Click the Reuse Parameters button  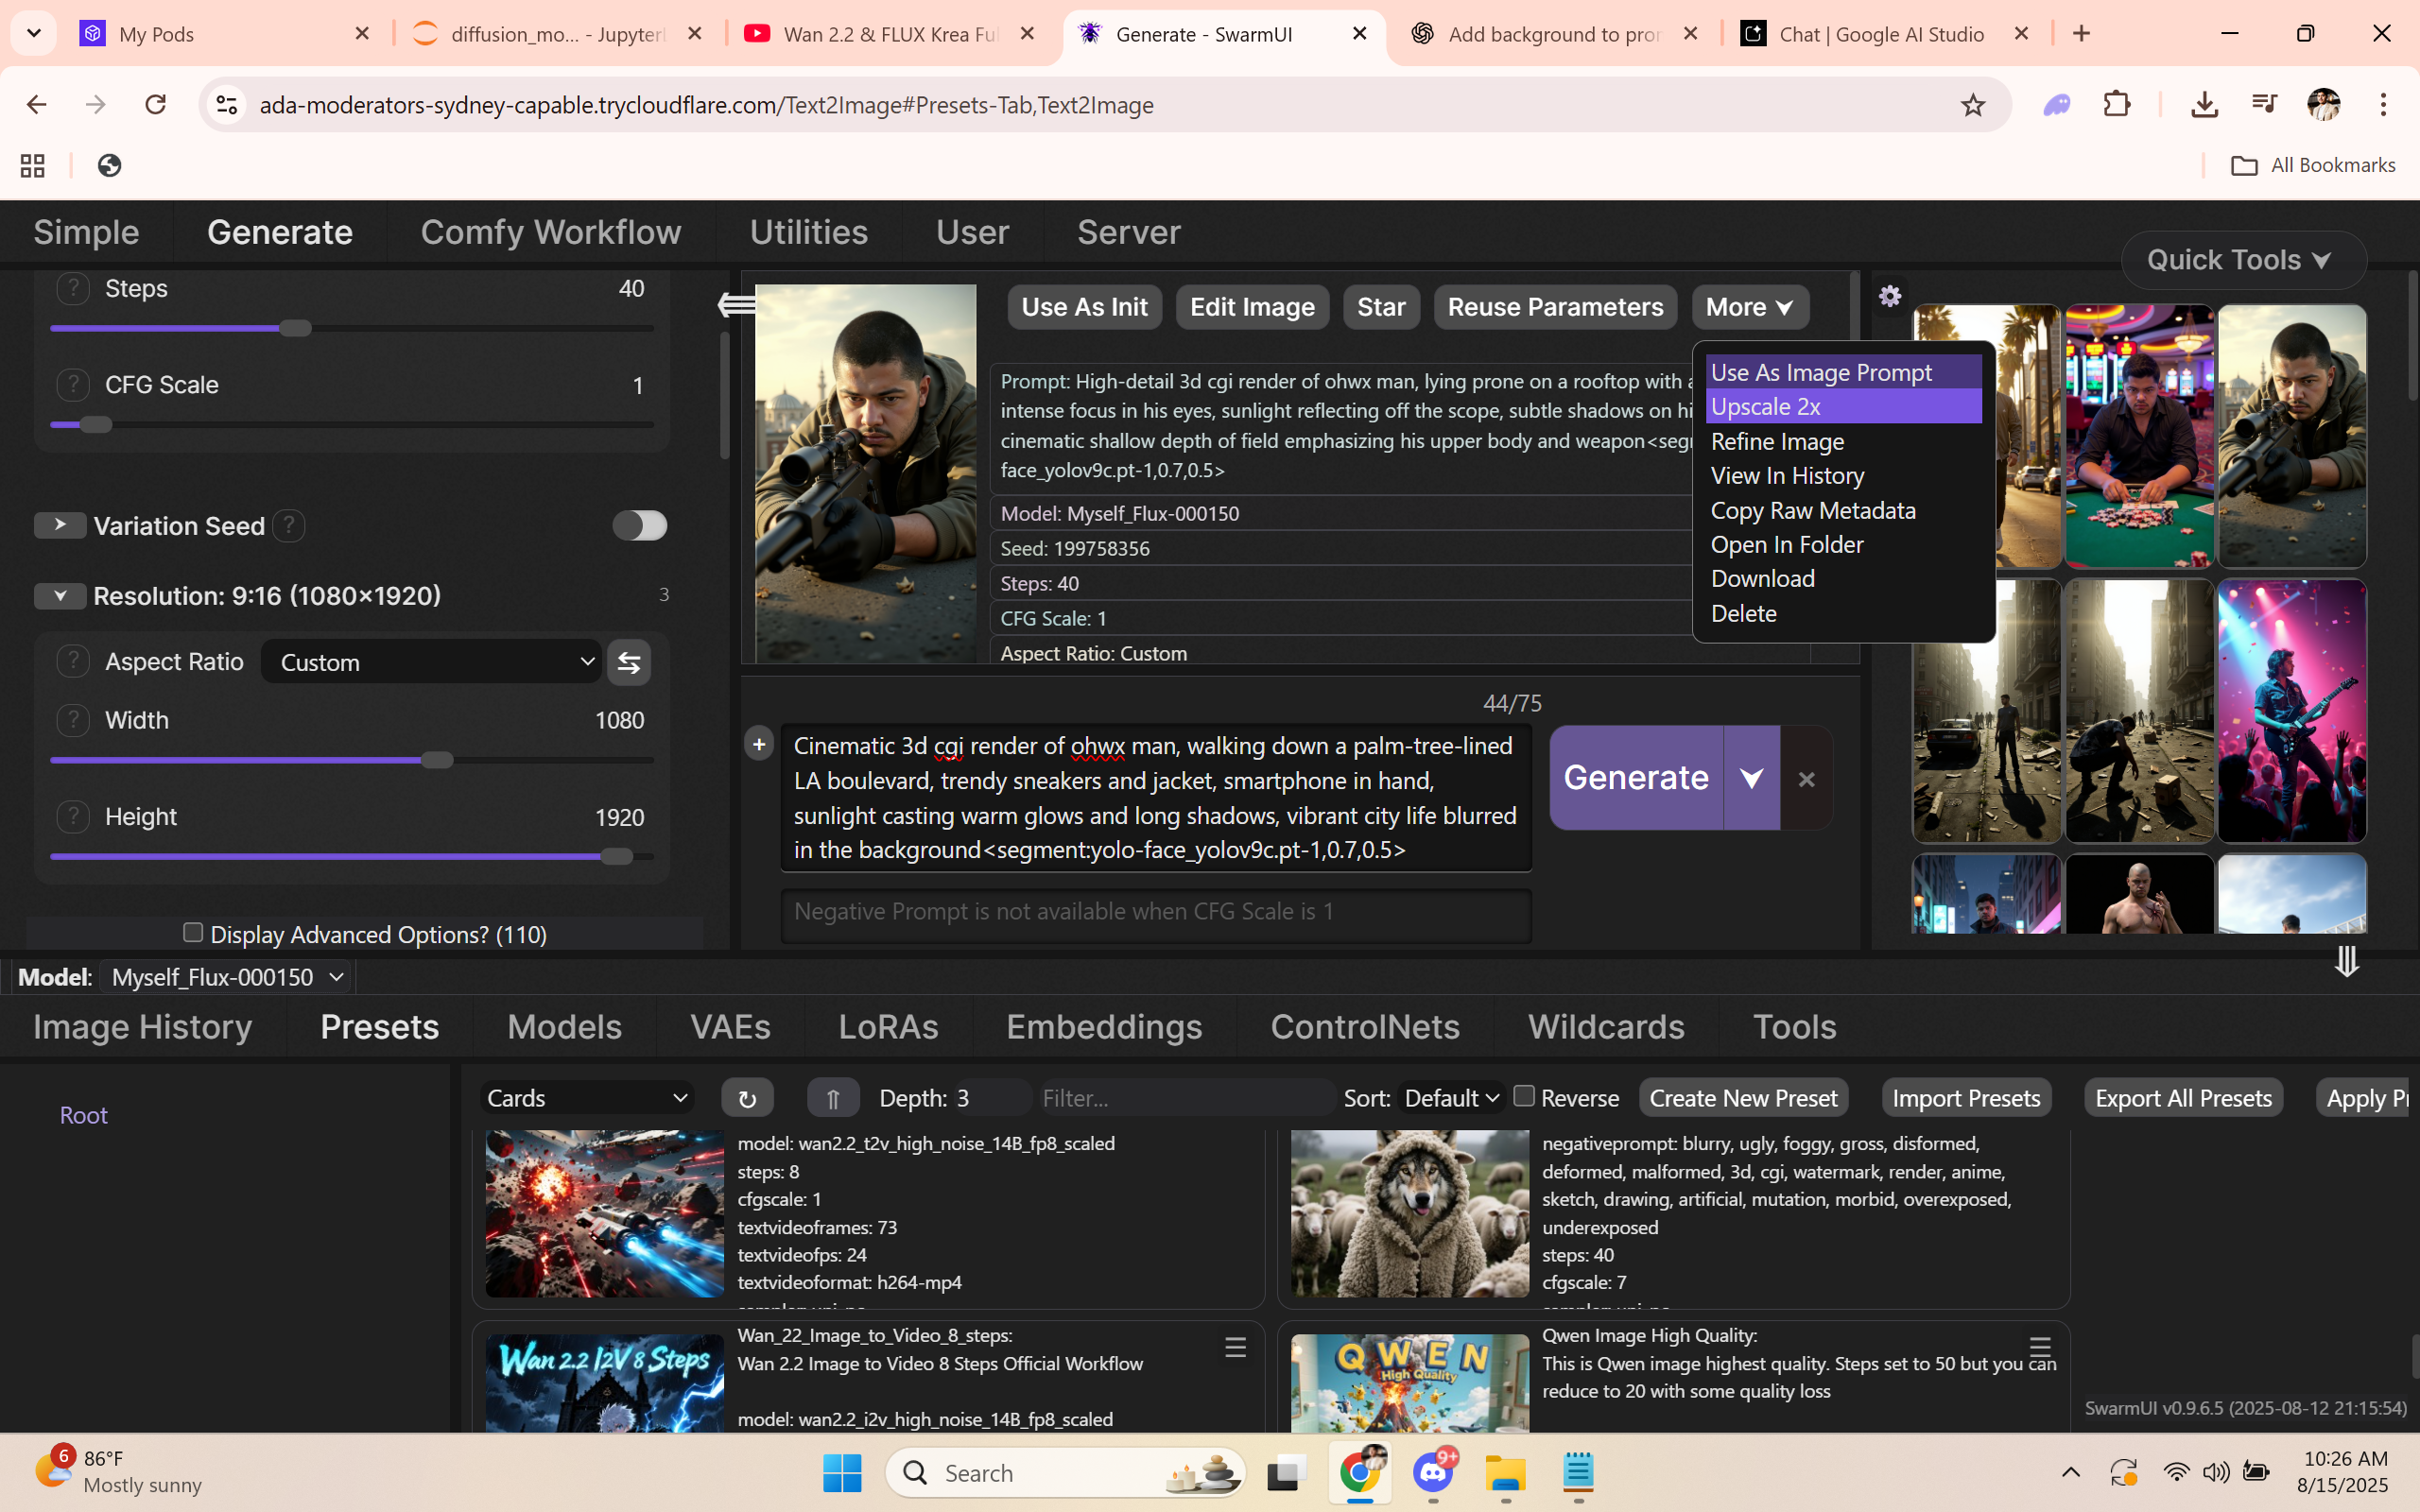pyautogui.click(x=1555, y=307)
